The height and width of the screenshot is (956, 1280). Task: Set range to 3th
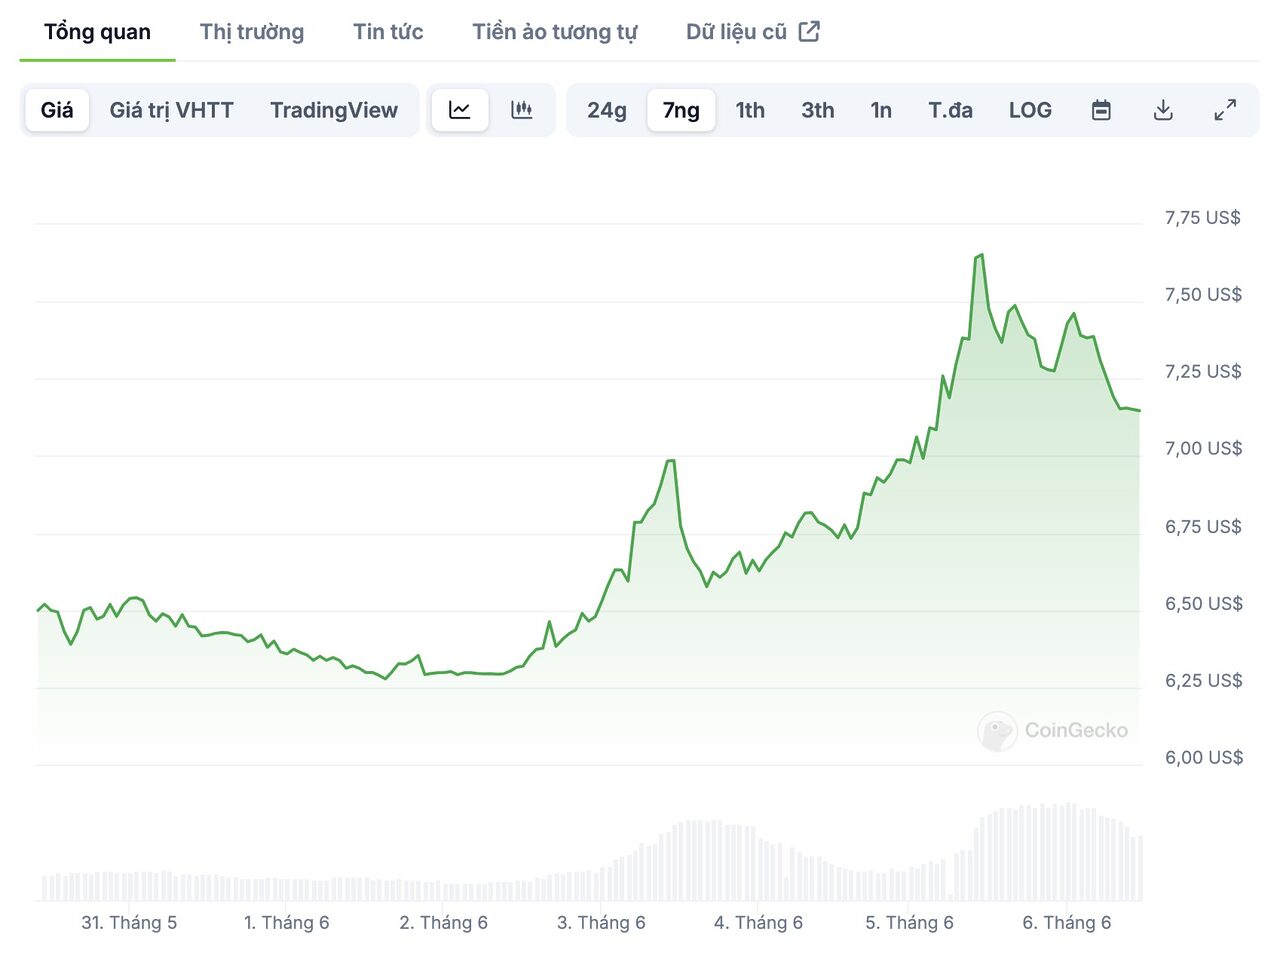pos(818,110)
